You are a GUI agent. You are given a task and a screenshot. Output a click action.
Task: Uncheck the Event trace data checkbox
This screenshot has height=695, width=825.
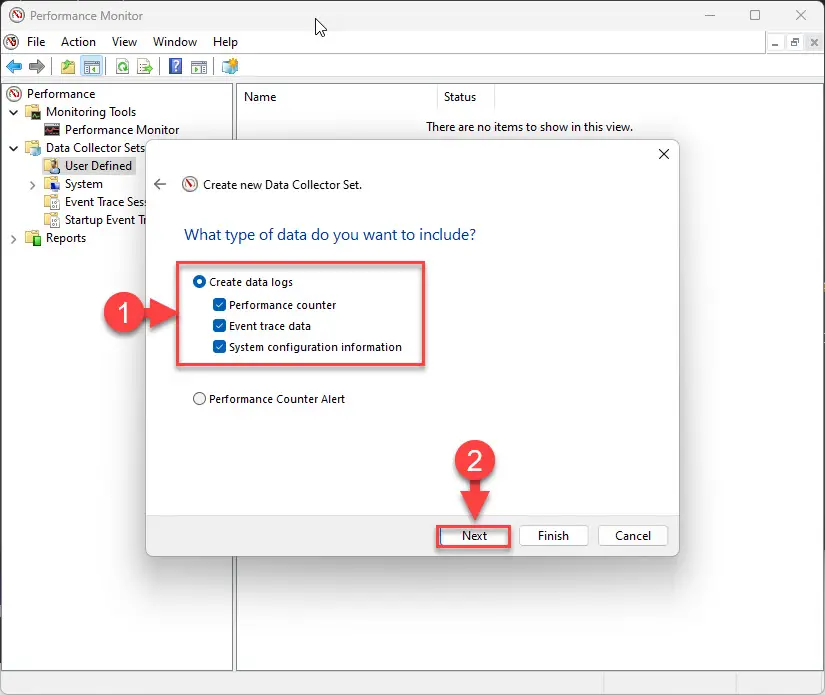(219, 326)
